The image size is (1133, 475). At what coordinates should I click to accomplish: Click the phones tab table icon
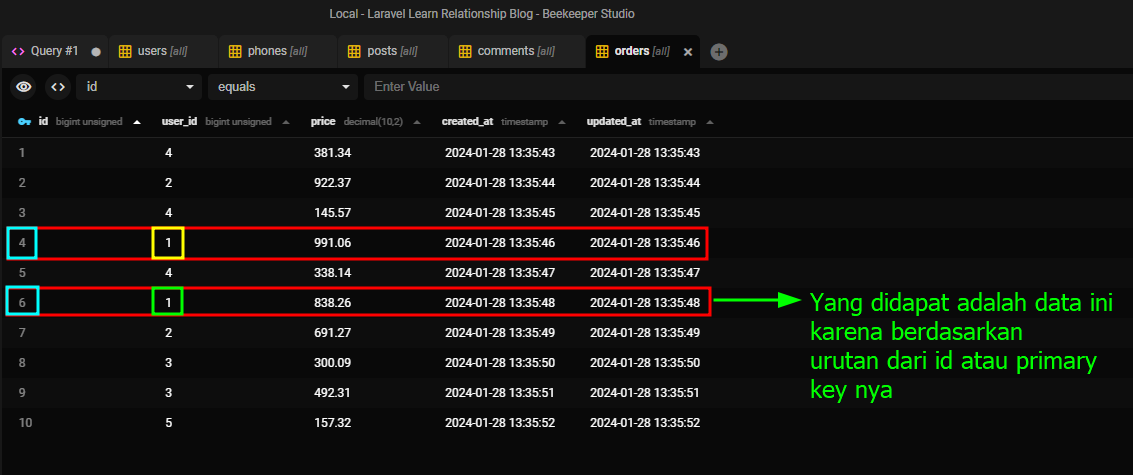click(x=236, y=51)
